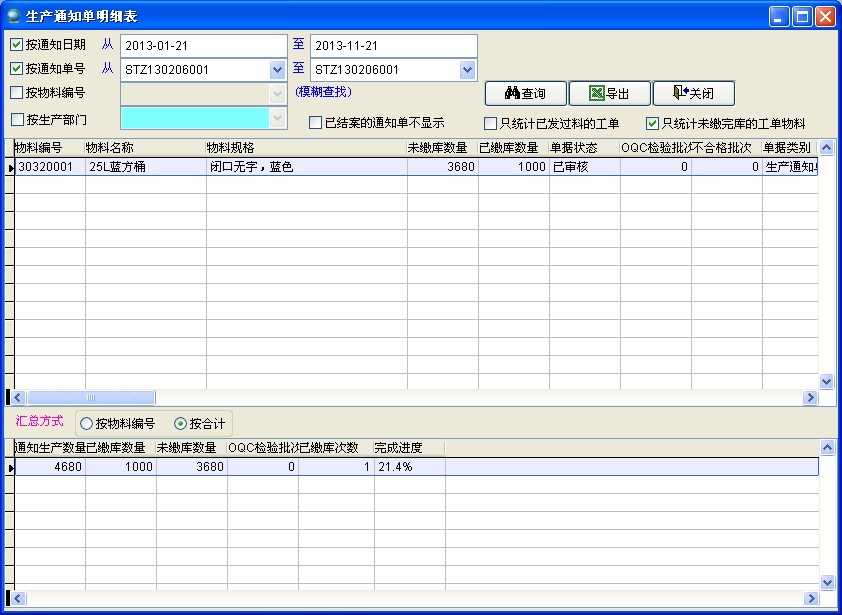Maximize the window using title bar button

pos(802,16)
